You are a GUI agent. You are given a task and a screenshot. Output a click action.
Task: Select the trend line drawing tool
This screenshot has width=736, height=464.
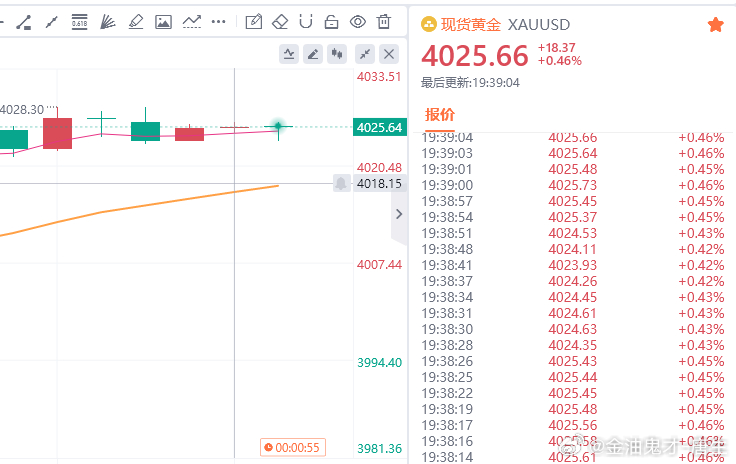click(x=24, y=22)
